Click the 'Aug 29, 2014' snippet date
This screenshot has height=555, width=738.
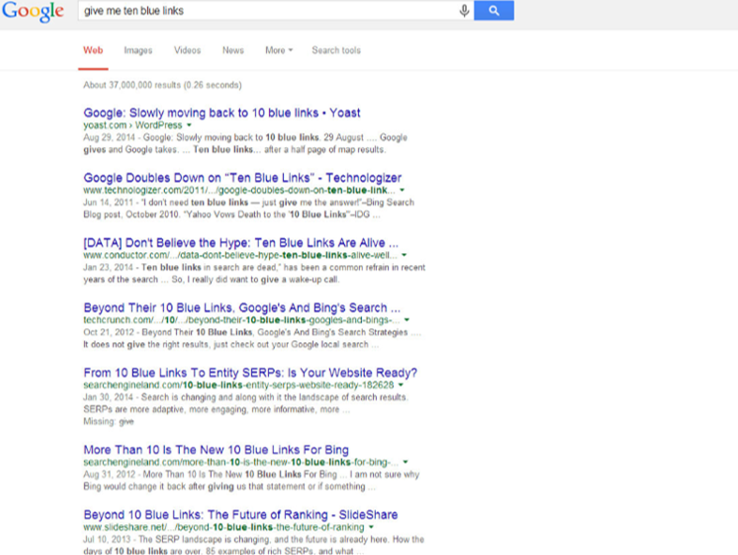109,137
